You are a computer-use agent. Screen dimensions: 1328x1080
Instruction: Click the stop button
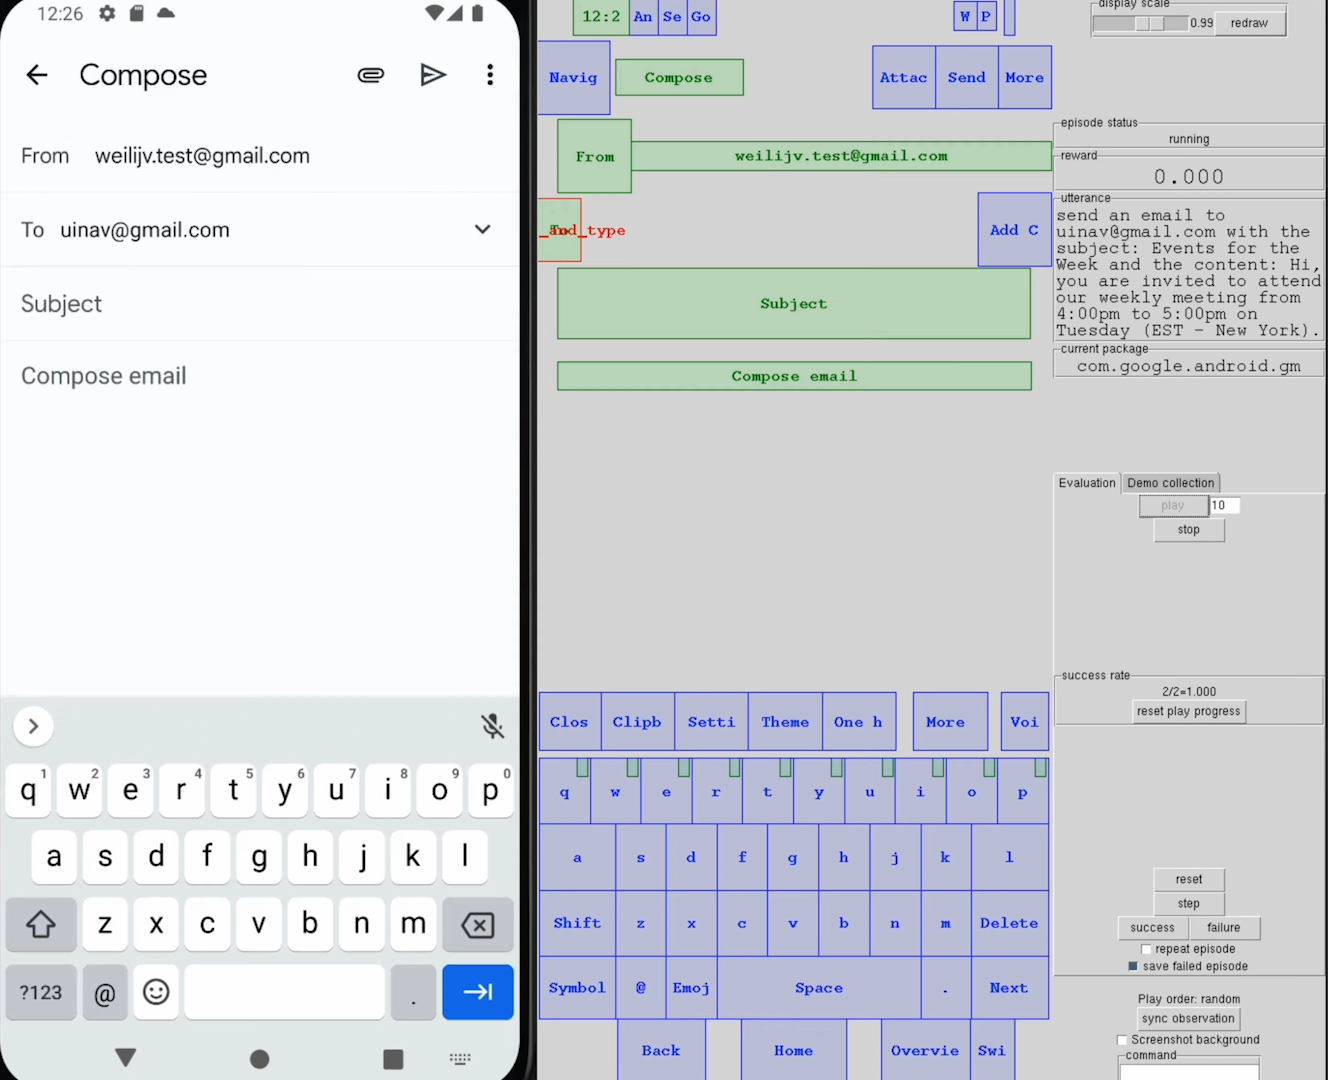(1189, 530)
